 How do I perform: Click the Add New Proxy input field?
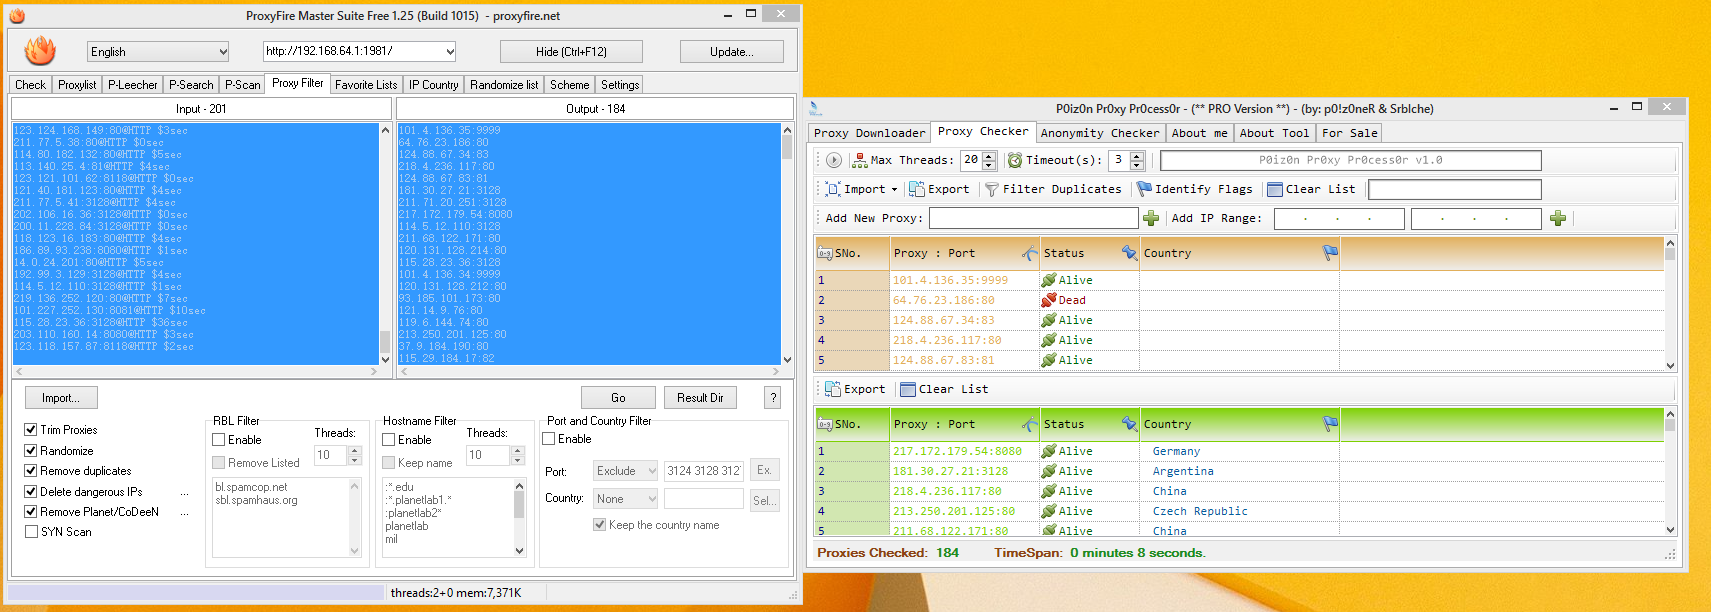click(x=1033, y=218)
